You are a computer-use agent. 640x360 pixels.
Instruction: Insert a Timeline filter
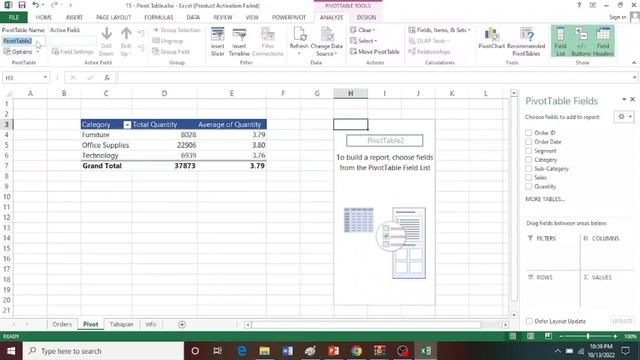pyautogui.click(x=239, y=42)
